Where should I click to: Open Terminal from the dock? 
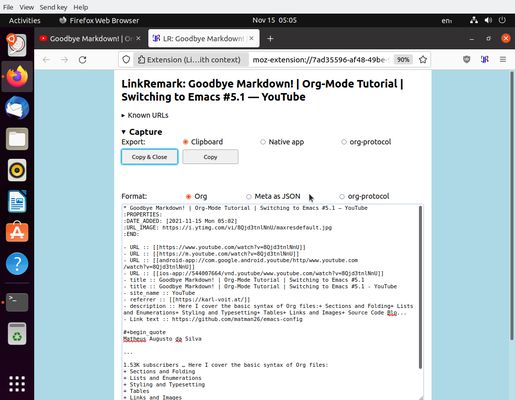[x=17, y=302]
